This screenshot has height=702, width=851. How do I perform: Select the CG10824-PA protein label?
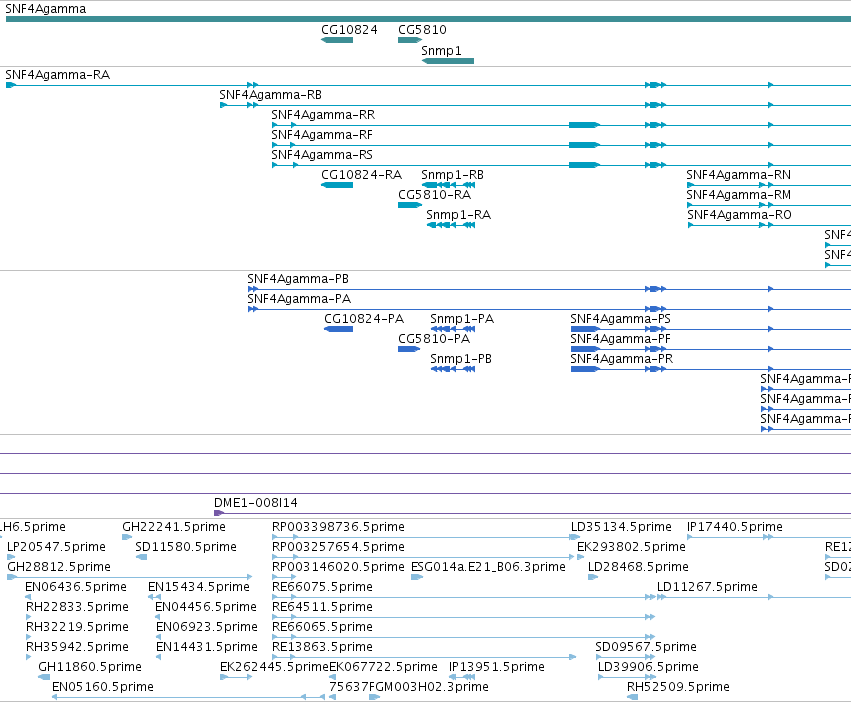tap(364, 319)
